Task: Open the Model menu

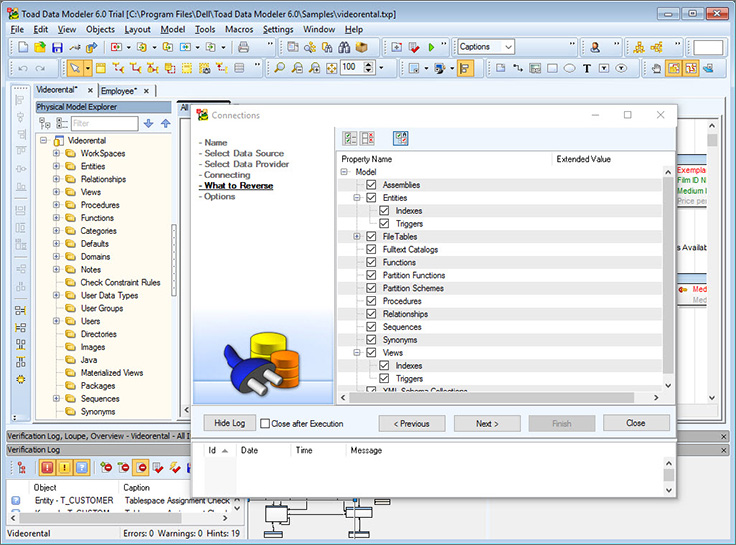Action: click(173, 29)
